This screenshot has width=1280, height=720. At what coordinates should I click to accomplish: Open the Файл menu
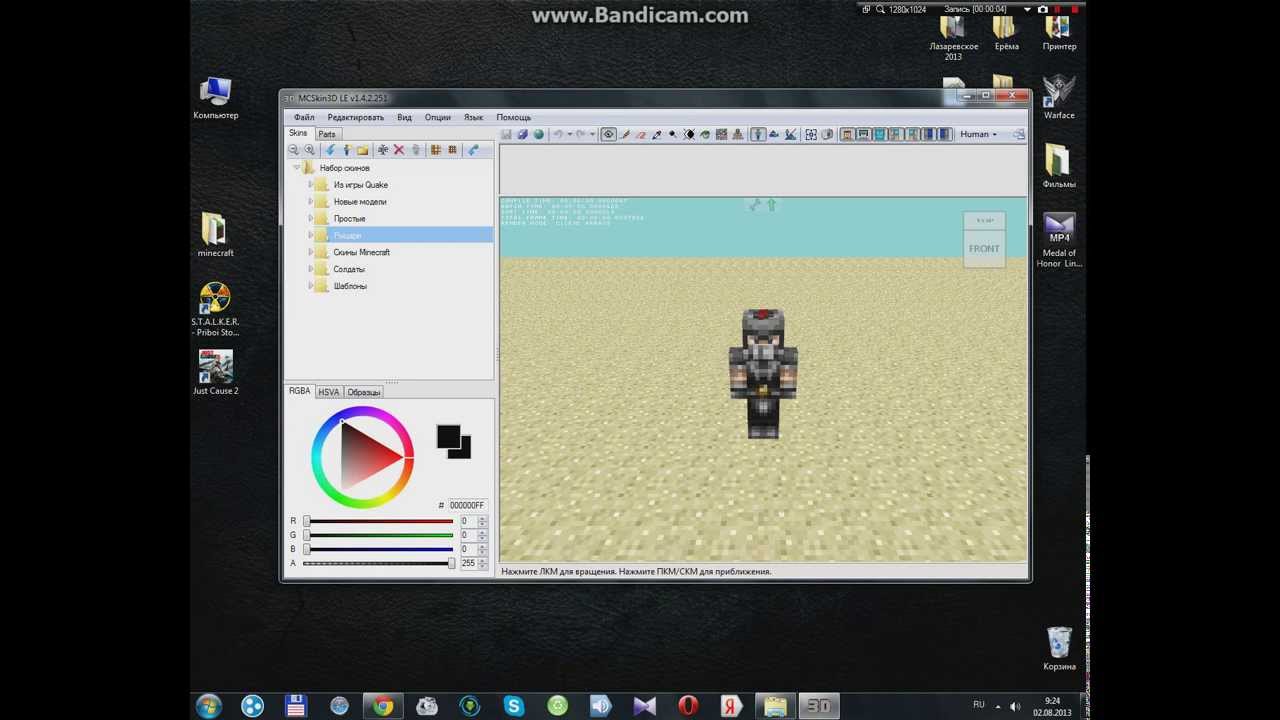304,117
